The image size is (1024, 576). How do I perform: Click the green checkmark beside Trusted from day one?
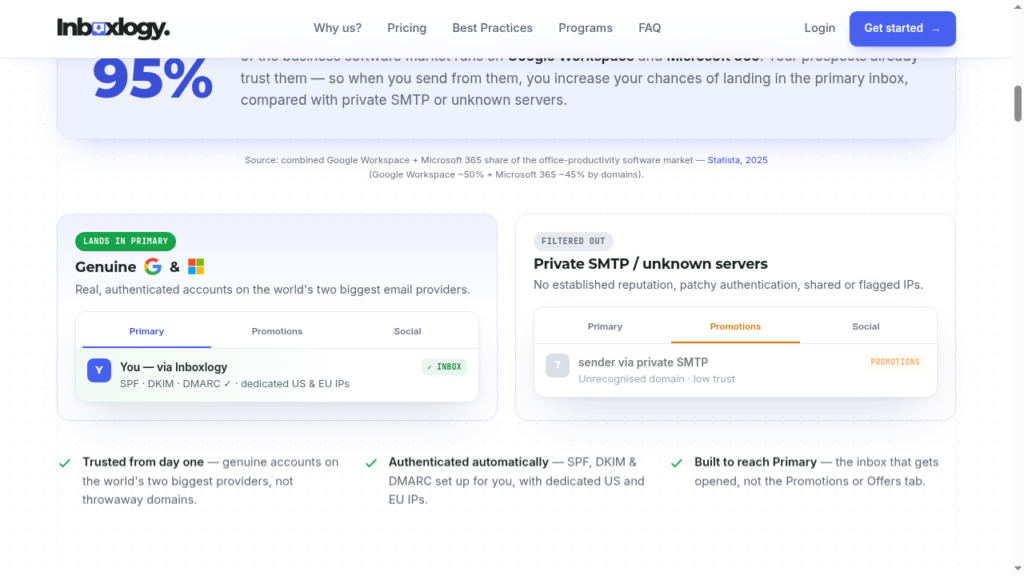pos(65,463)
